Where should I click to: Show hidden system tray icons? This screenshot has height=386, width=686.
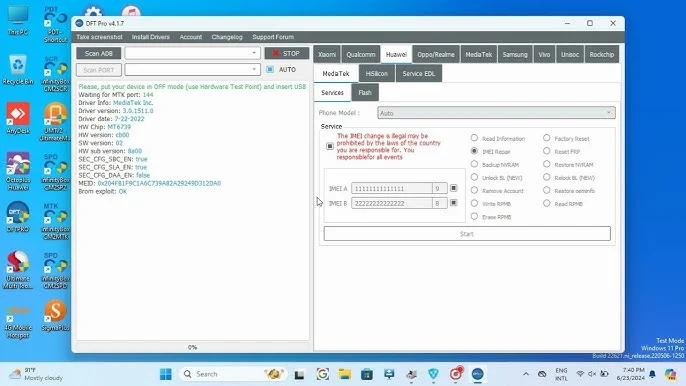click(526, 374)
